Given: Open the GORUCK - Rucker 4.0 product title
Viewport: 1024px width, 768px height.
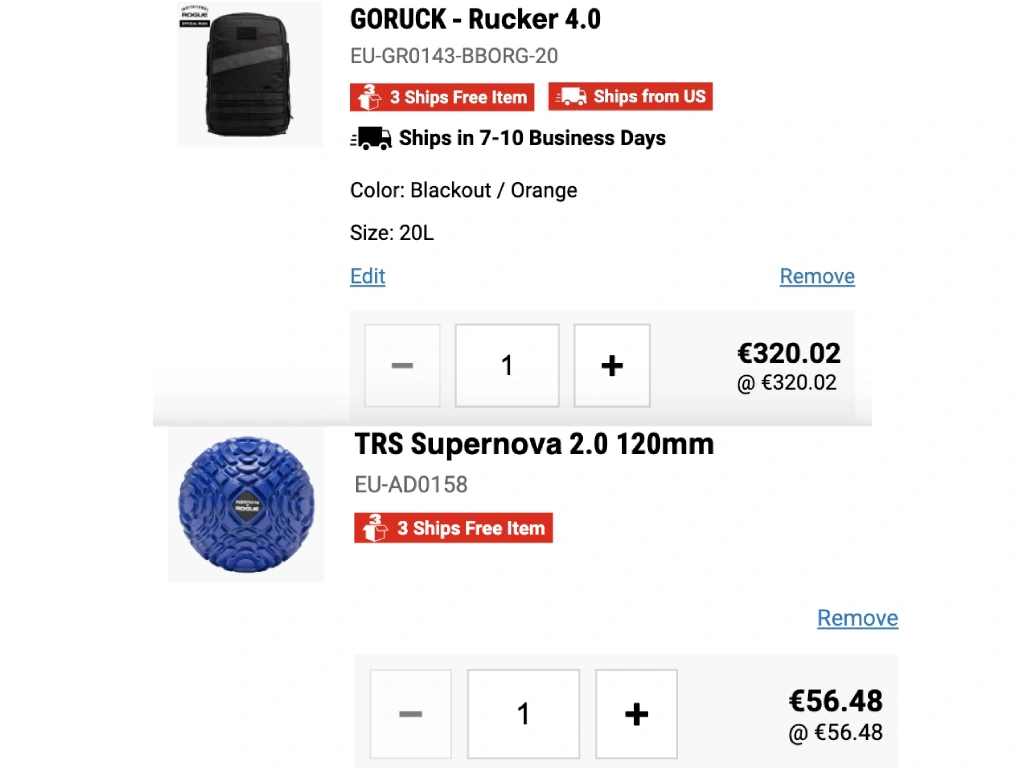Looking at the screenshot, I should pyautogui.click(x=475, y=19).
